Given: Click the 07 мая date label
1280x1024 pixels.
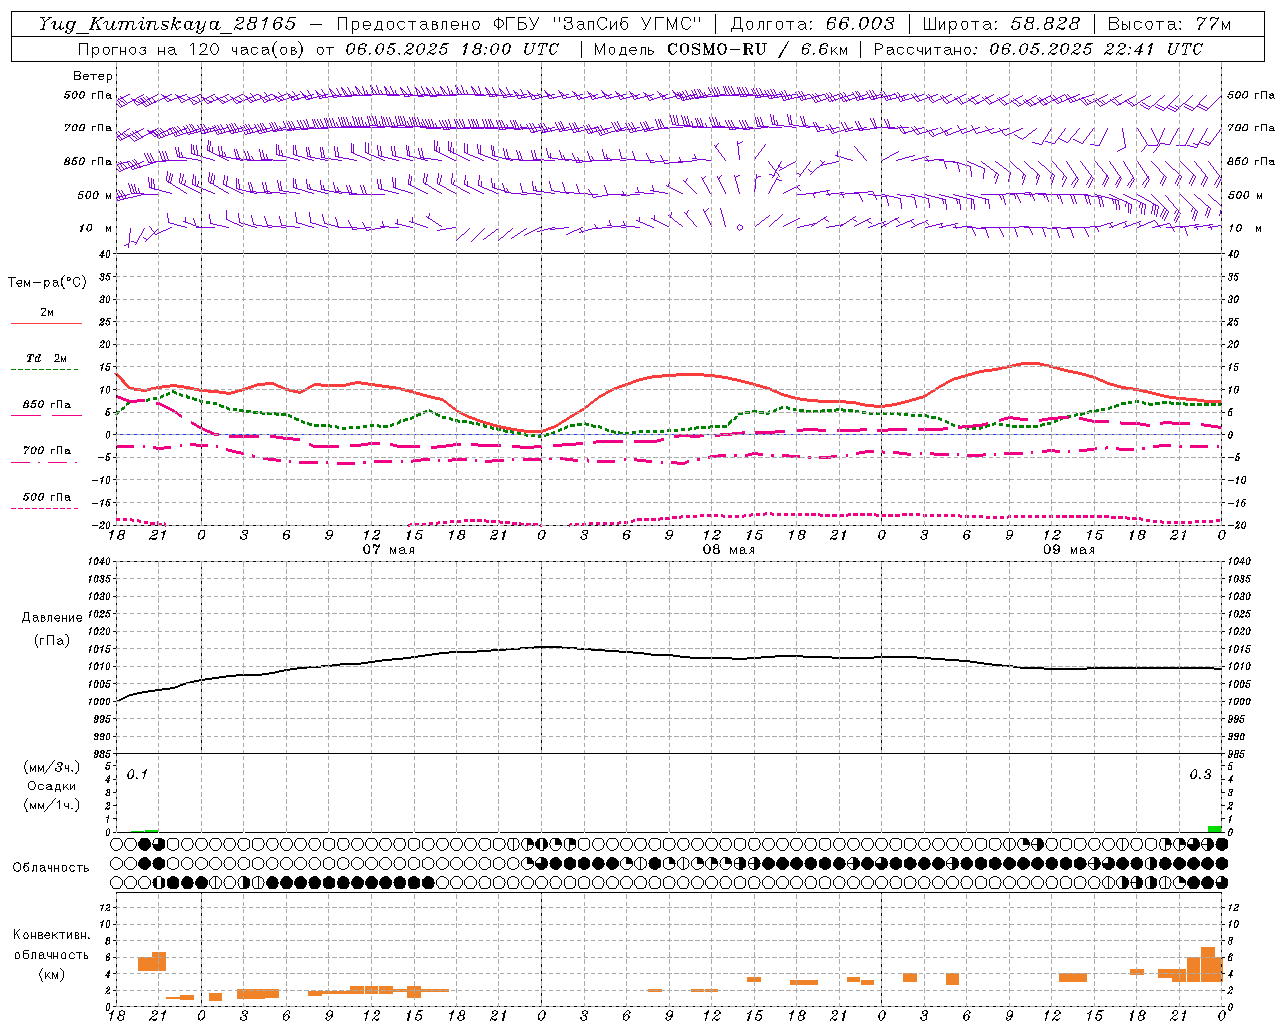Looking at the screenshot, I should click(x=388, y=550).
